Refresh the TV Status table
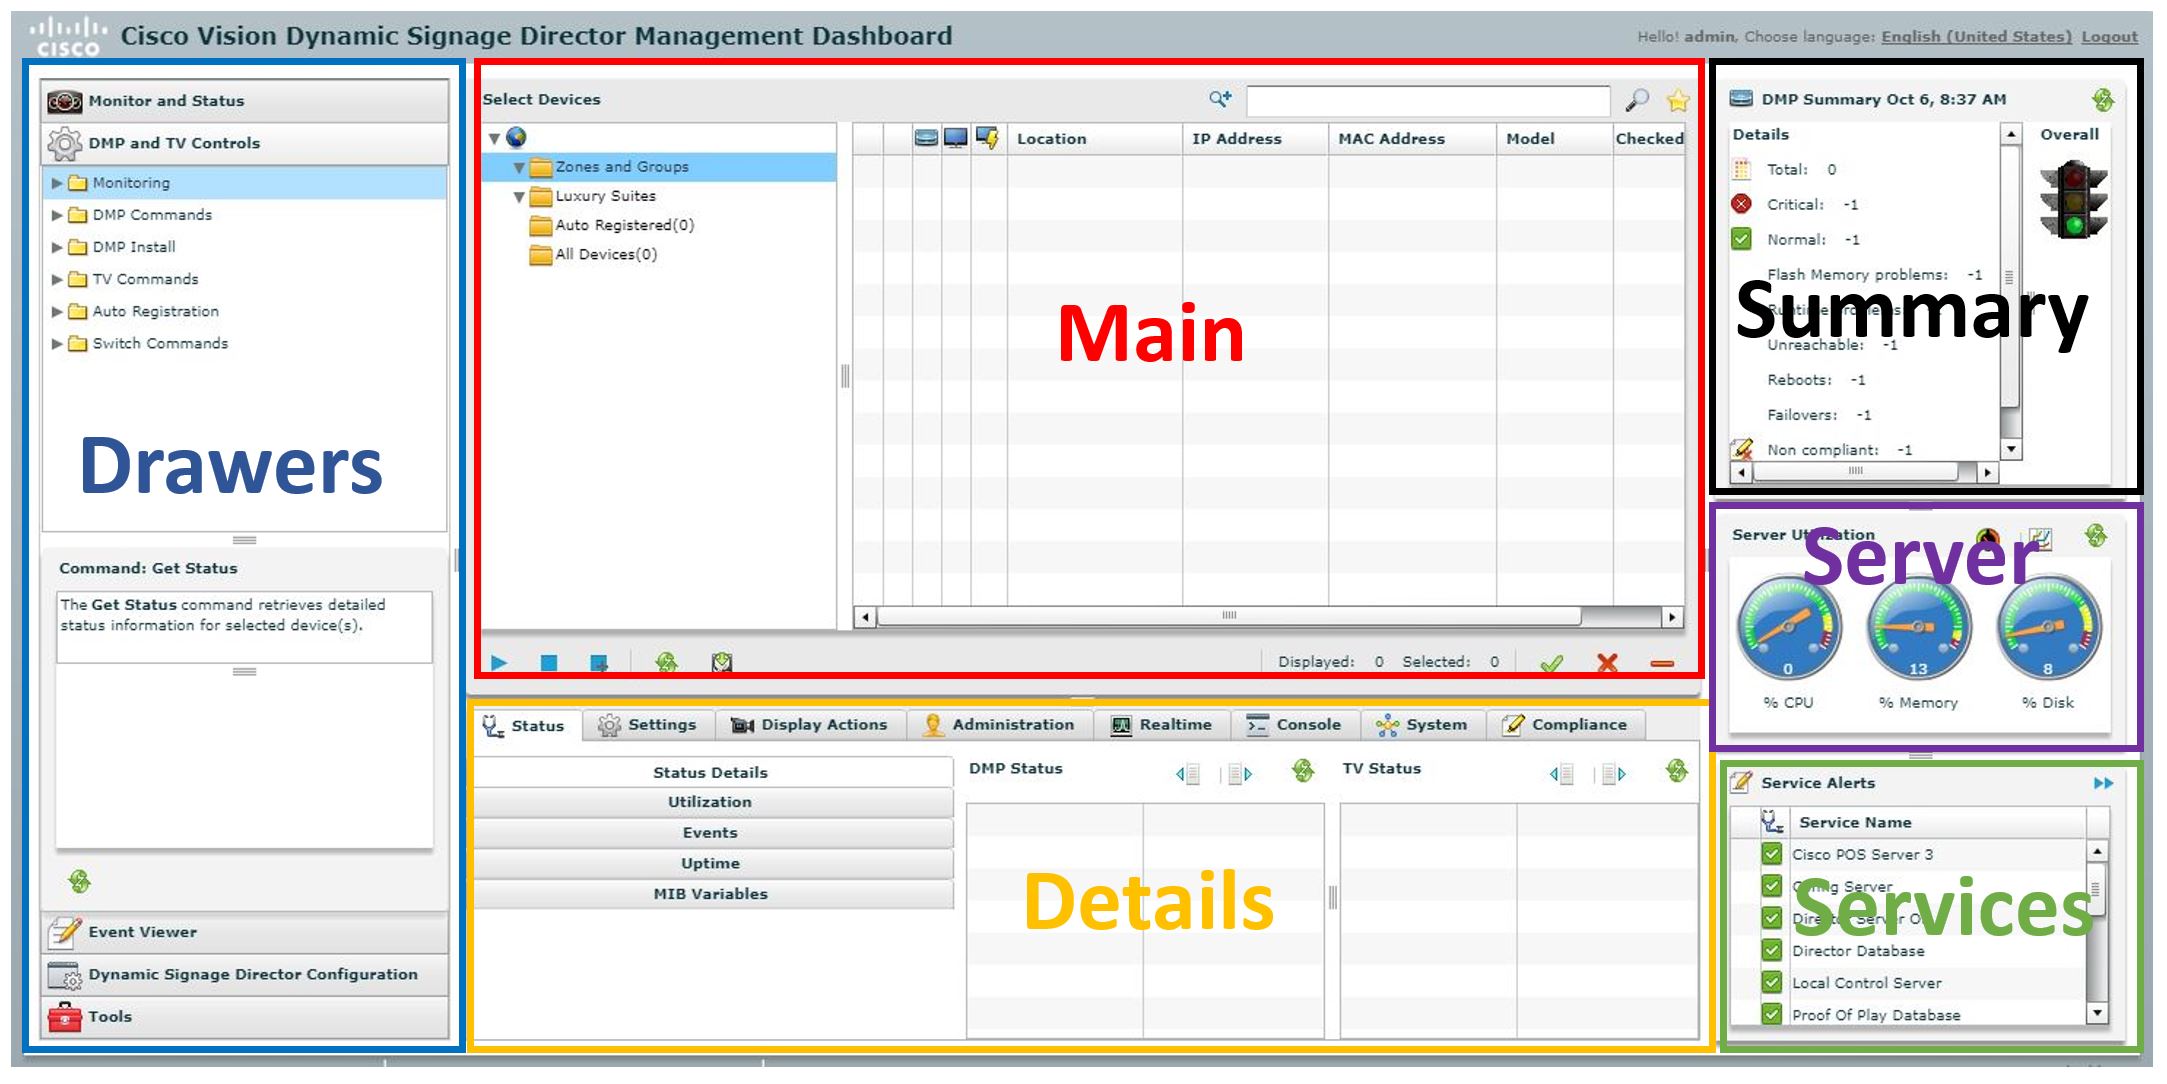The image size is (2167, 1084). point(1677,770)
